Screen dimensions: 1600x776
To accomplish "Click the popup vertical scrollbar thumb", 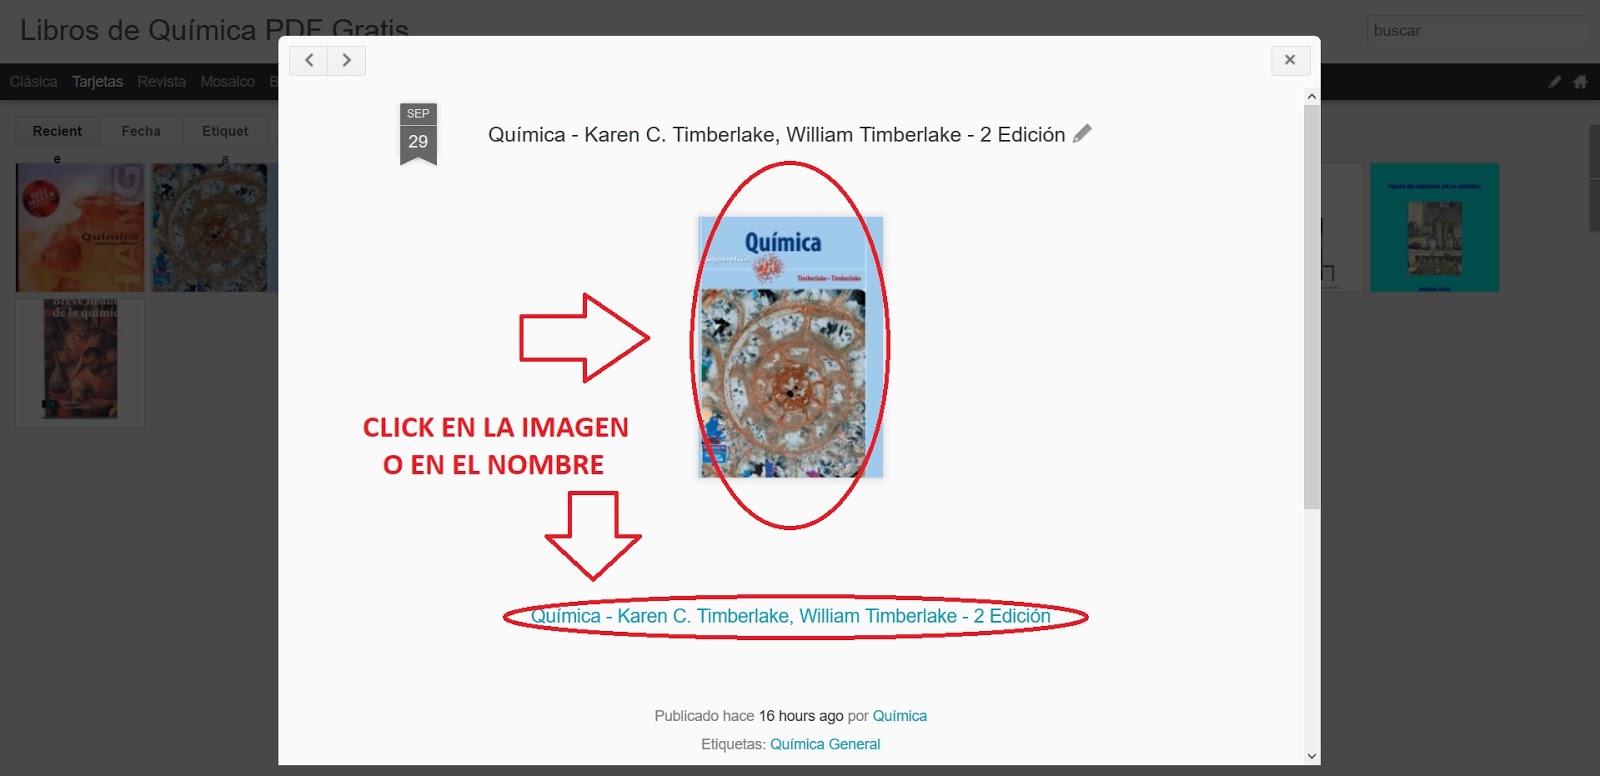I will click(x=1312, y=306).
